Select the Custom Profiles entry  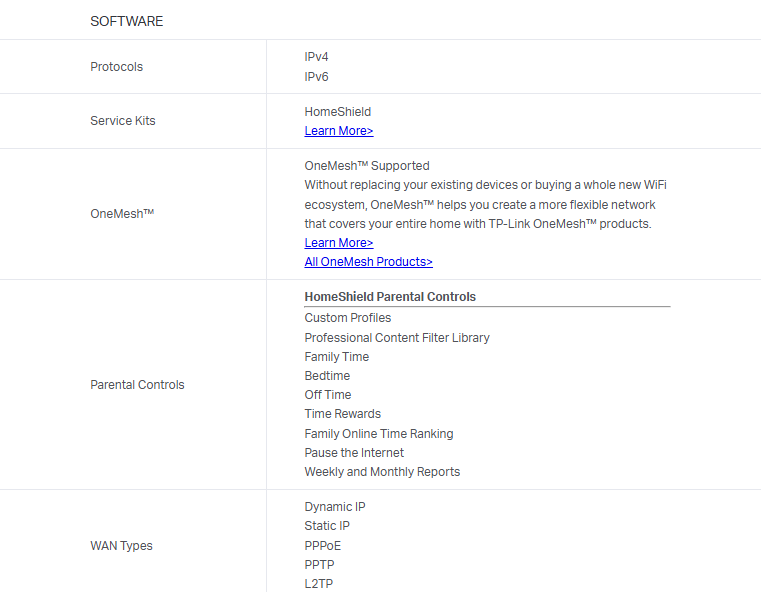[348, 318]
